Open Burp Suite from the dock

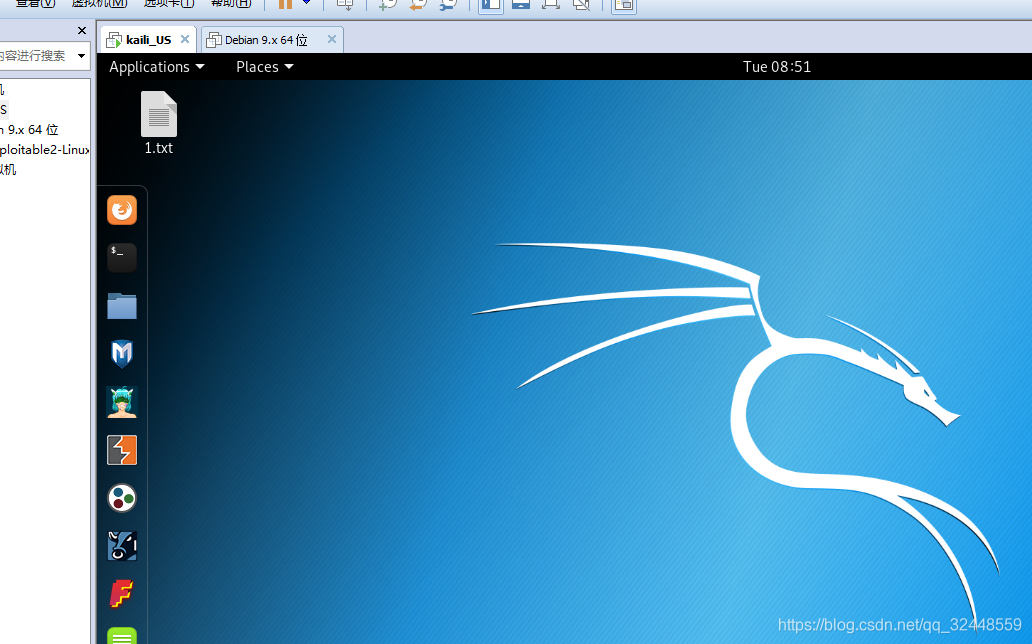(122, 450)
